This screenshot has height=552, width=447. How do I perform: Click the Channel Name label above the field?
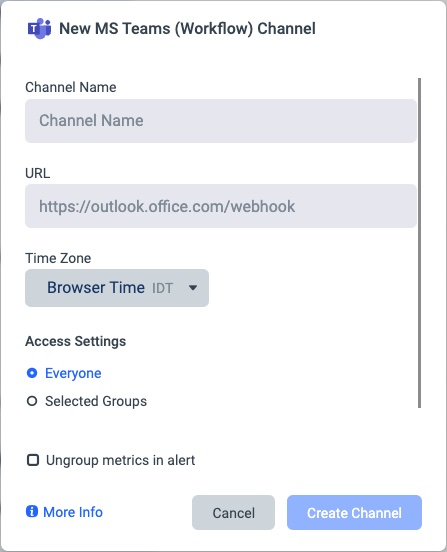71,87
